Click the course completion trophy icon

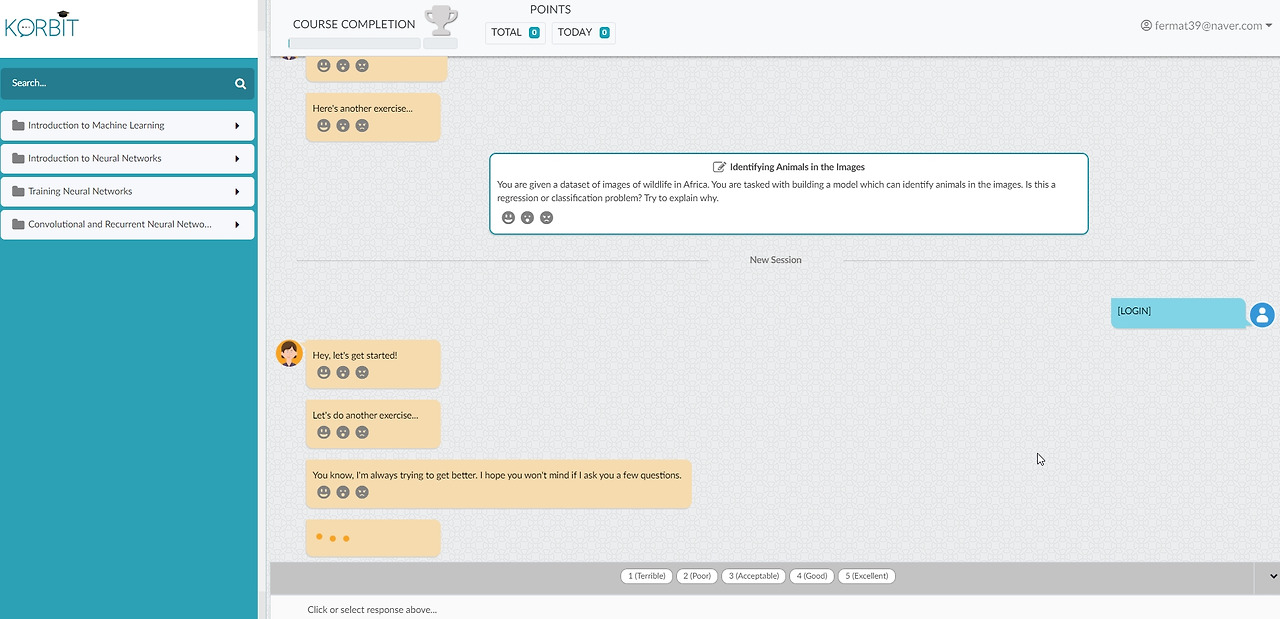(441, 21)
